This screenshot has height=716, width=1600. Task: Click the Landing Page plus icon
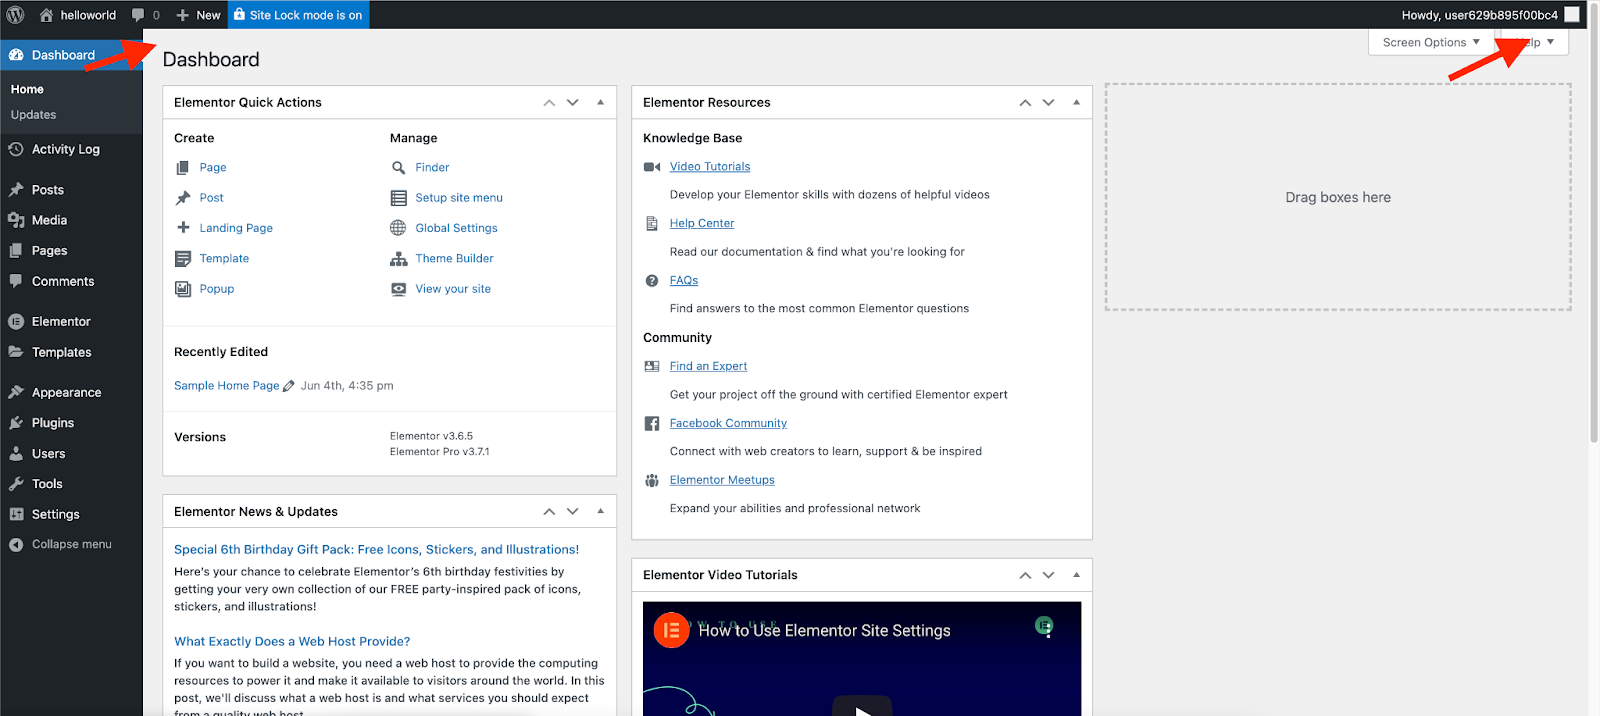(x=183, y=228)
